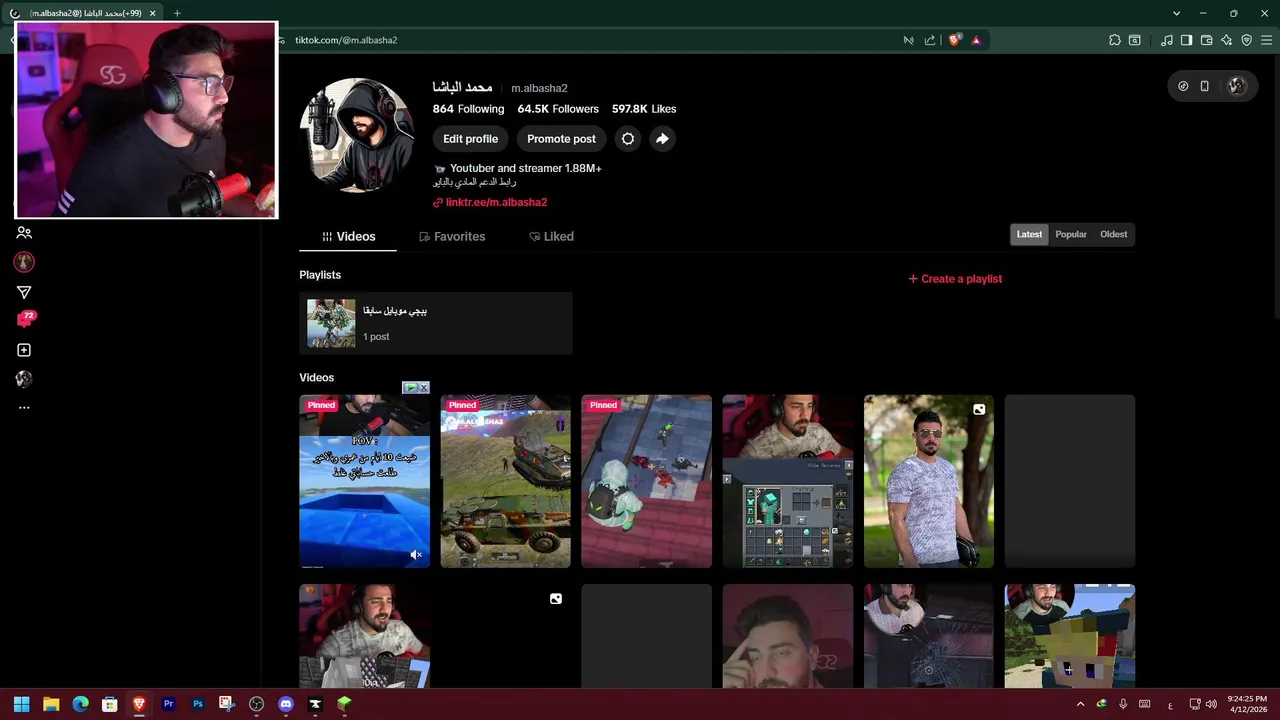Open profile settings gear icon
This screenshot has width=1280, height=720.
pos(628,139)
